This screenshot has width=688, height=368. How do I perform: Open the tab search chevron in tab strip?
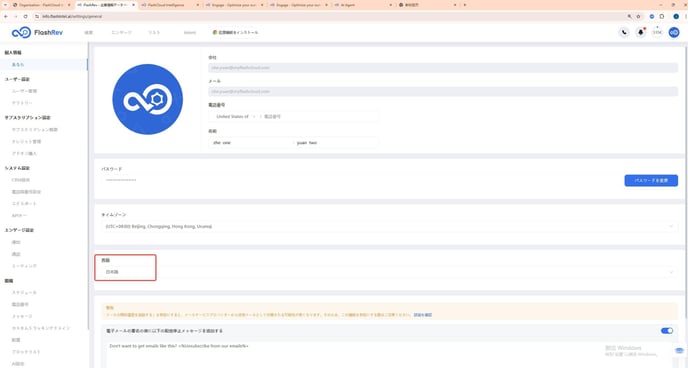click(5, 5)
